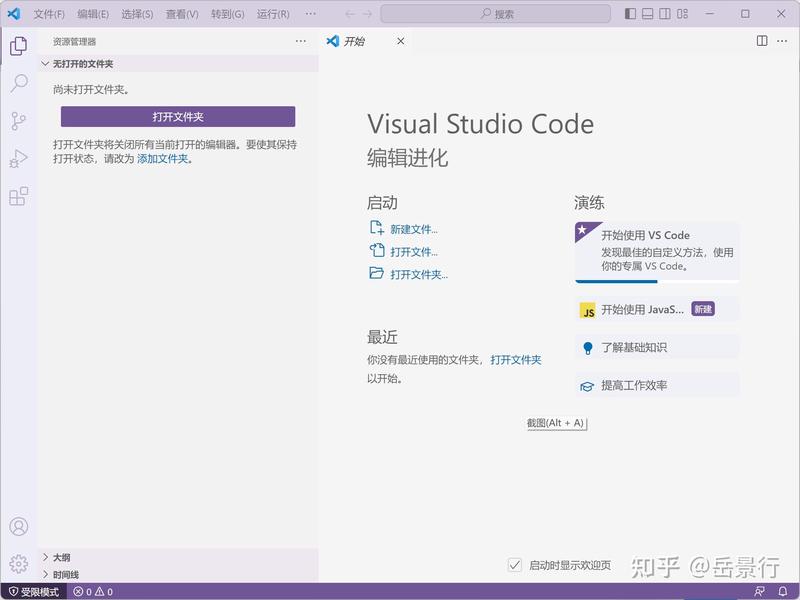
Task: Click the graduation cap icon 提高工作效率
Action: coord(587,386)
